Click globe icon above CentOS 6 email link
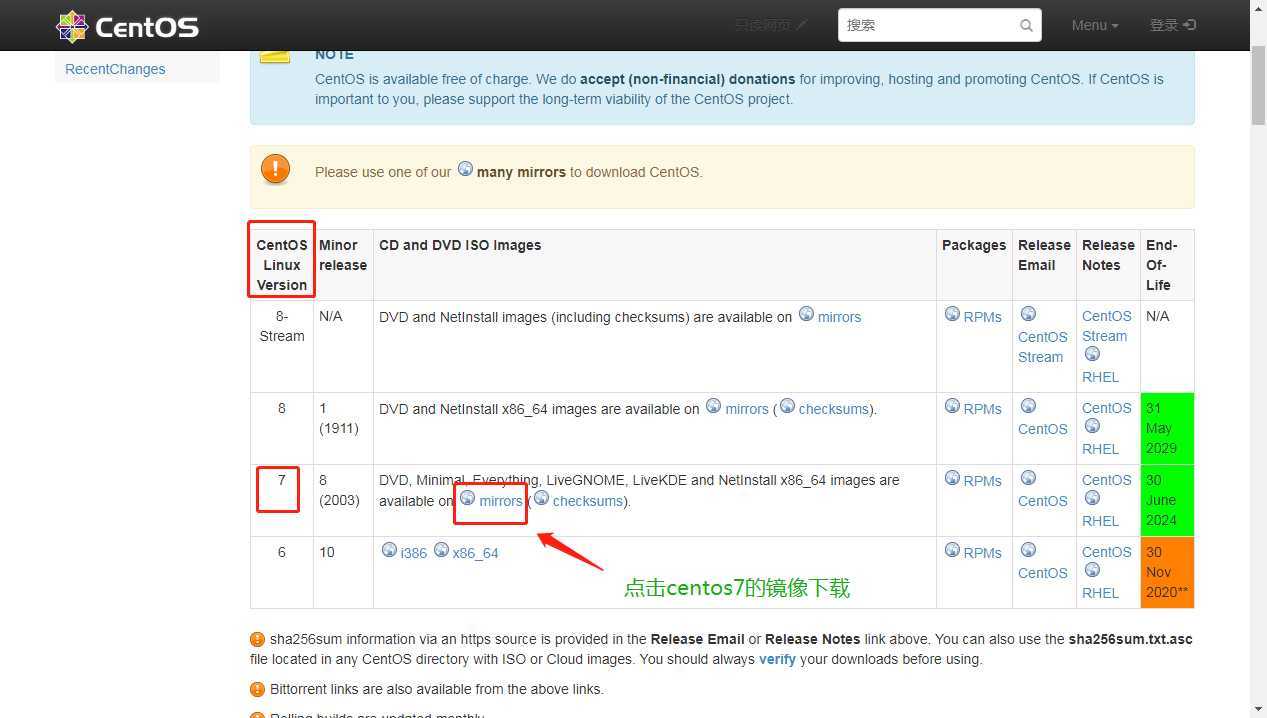Screen dimensions: 1267x718 click(x=1028, y=550)
